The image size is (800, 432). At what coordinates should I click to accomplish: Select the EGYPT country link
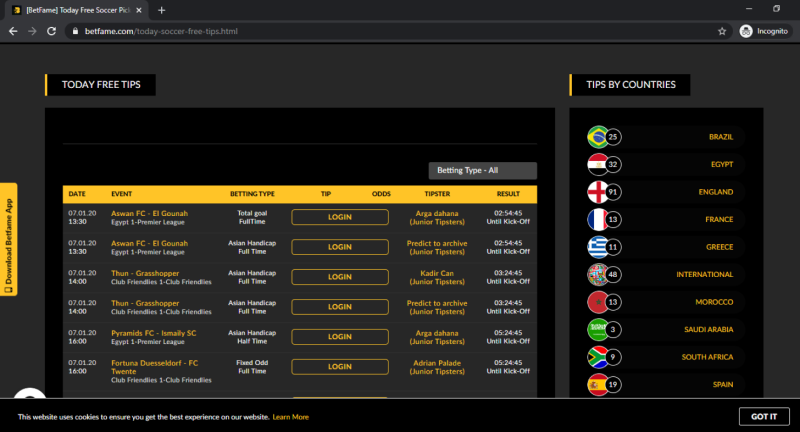[722, 164]
